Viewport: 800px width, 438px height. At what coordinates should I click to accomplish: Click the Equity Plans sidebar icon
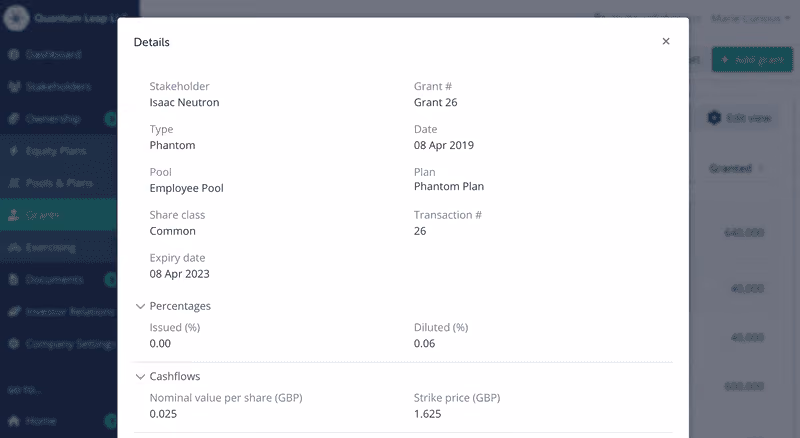point(14,151)
